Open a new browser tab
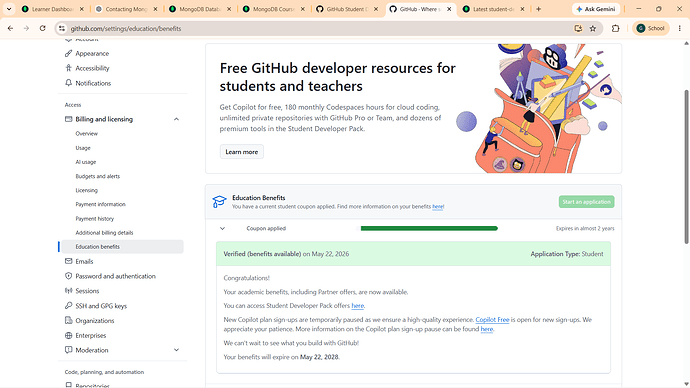The width and height of the screenshot is (690, 388). click(538, 9)
